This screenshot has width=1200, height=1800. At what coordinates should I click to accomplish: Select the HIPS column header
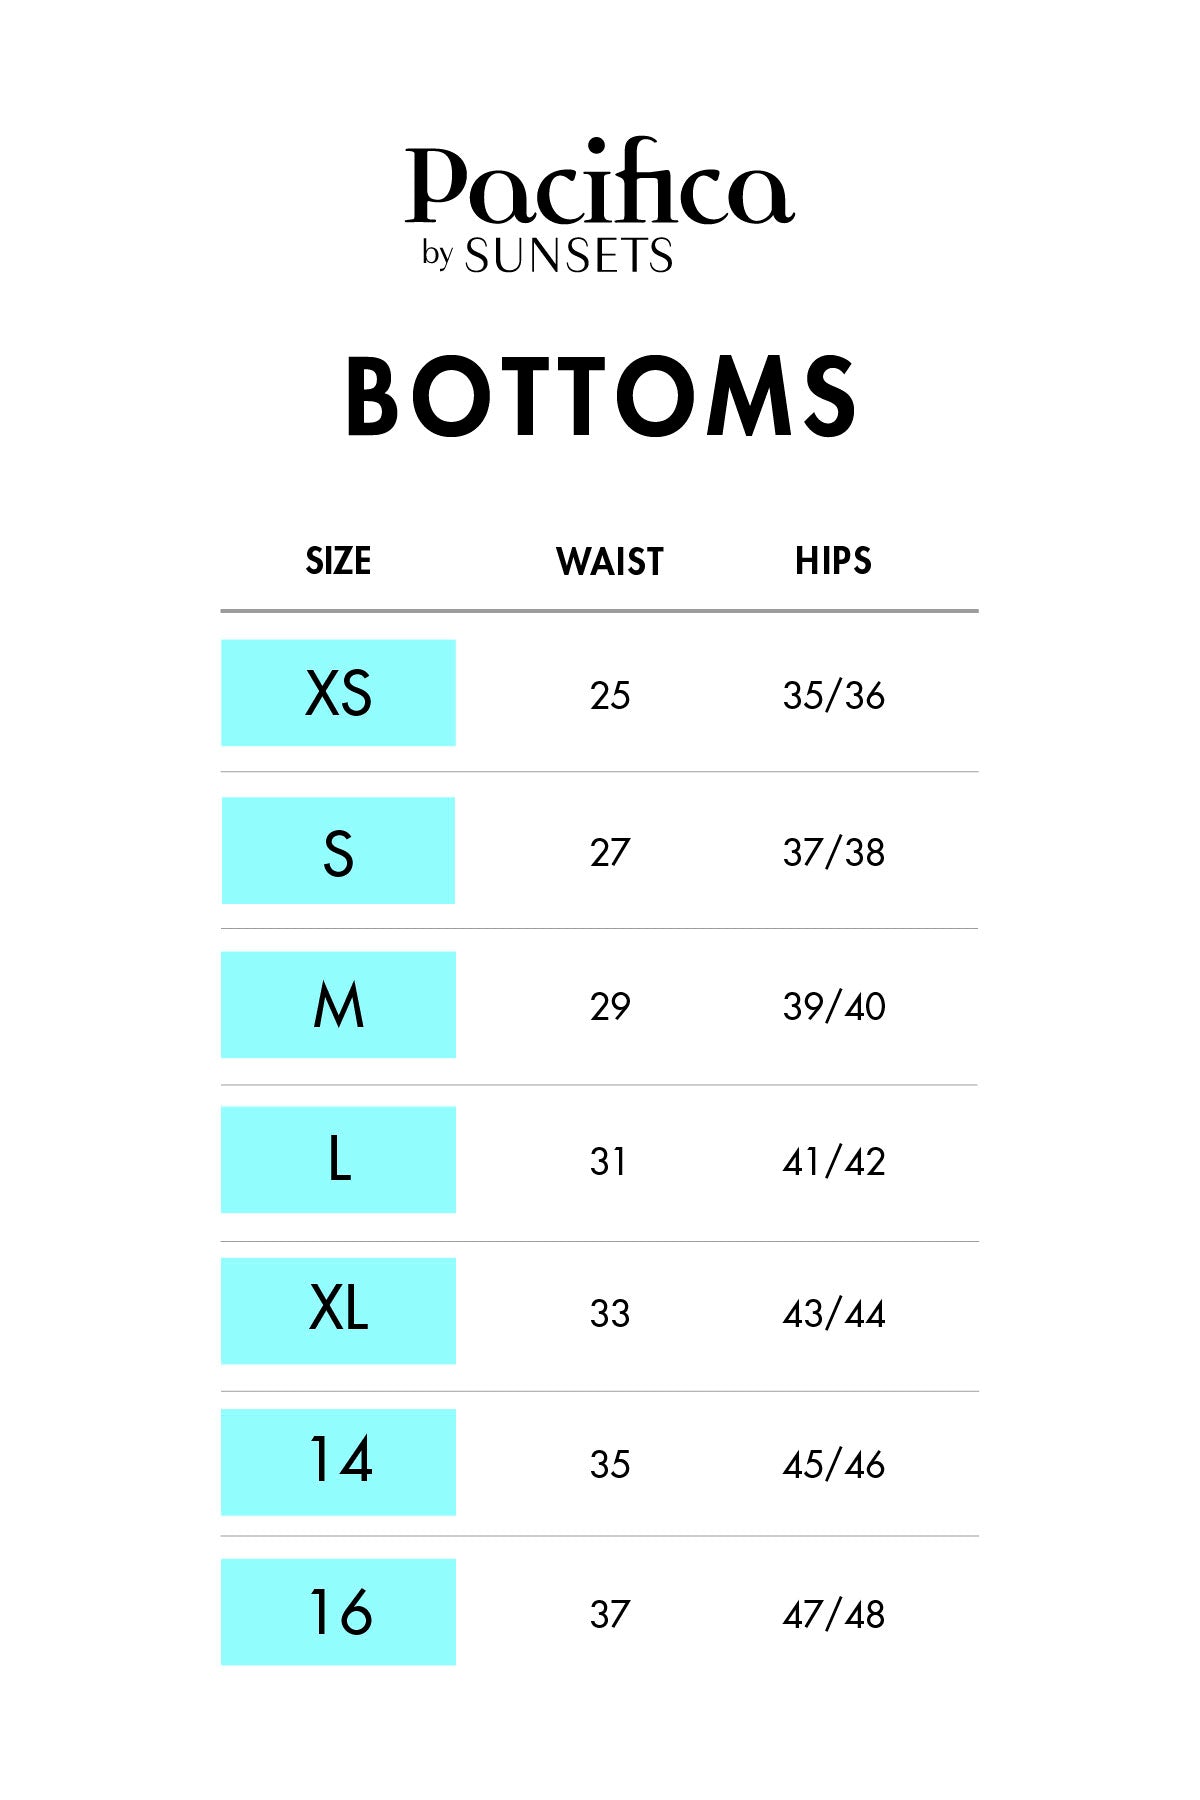[x=833, y=561]
